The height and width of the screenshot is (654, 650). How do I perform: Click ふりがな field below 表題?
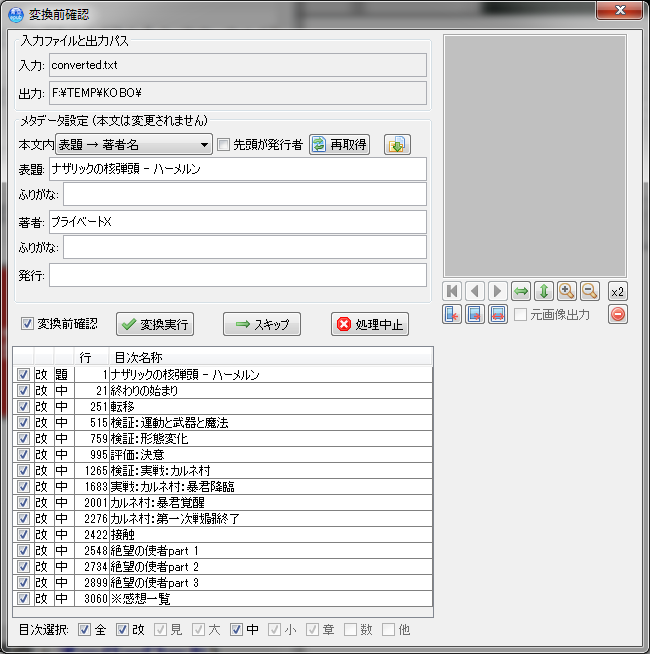point(245,194)
